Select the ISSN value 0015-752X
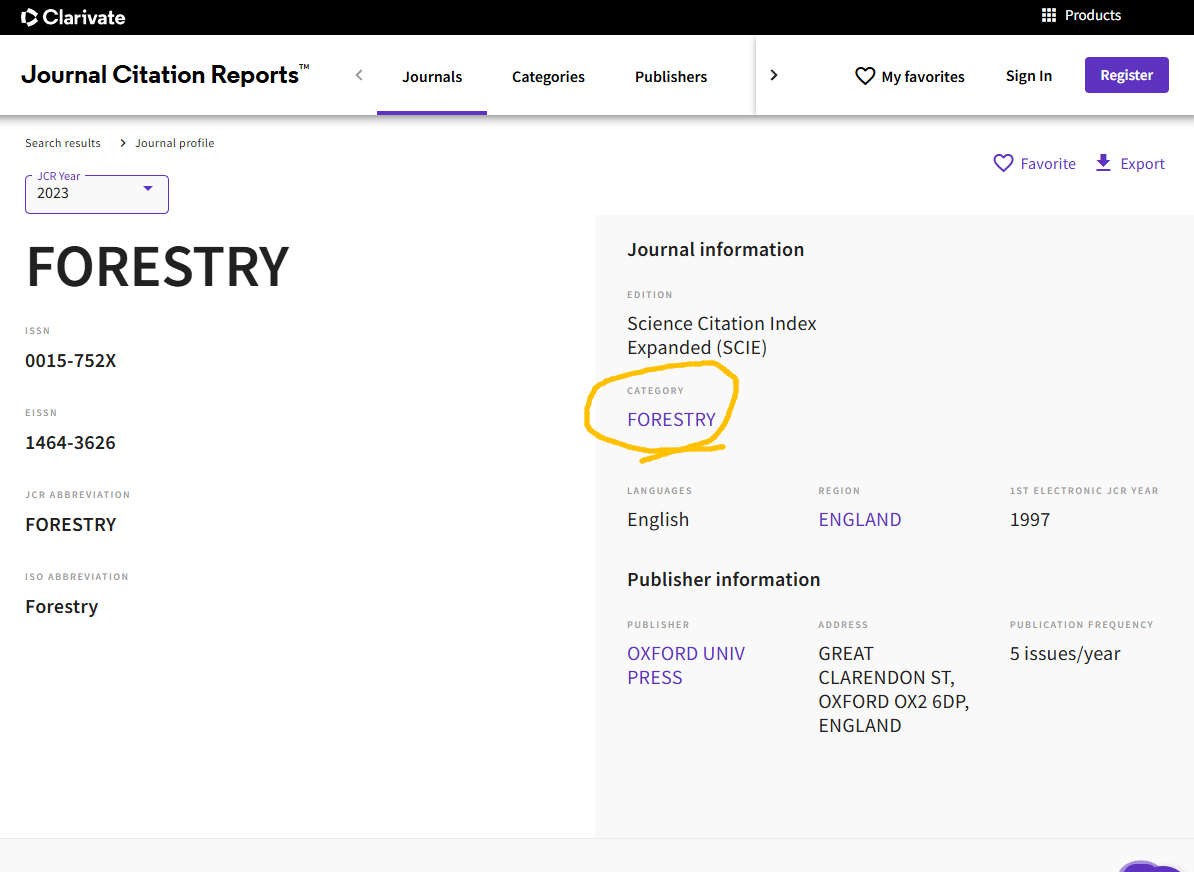 point(71,361)
